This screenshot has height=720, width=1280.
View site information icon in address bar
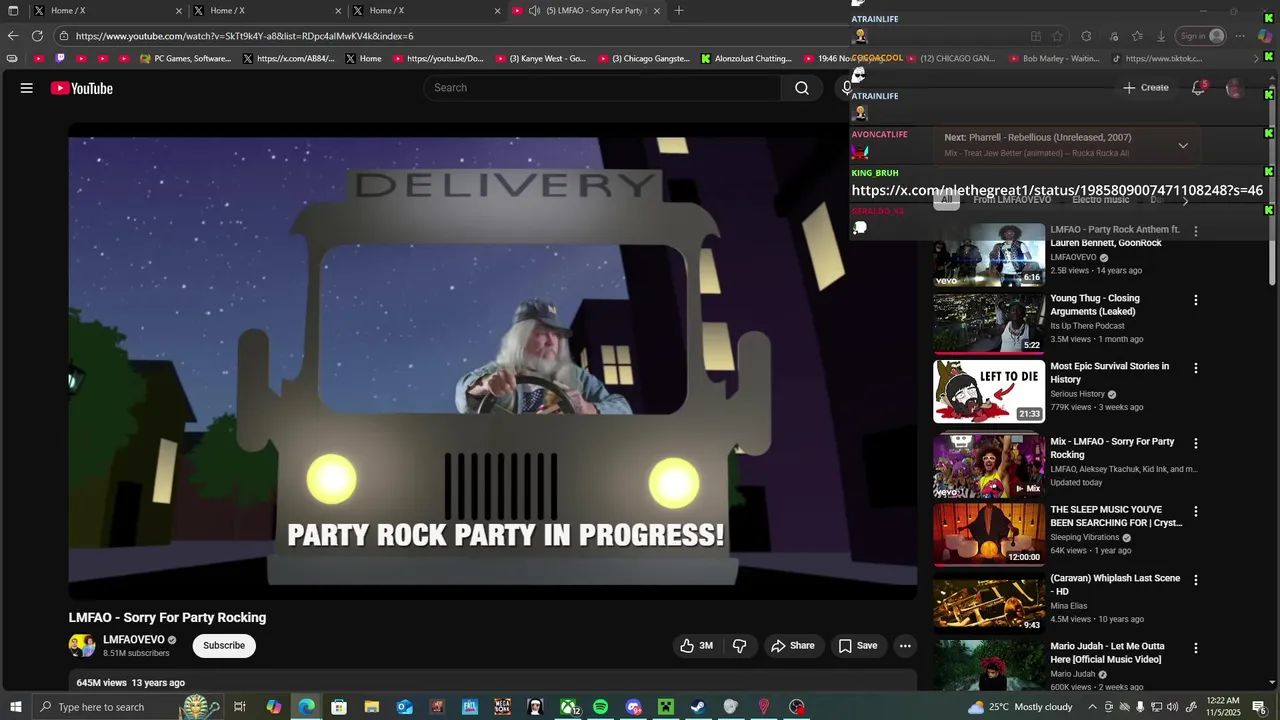[64, 36]
